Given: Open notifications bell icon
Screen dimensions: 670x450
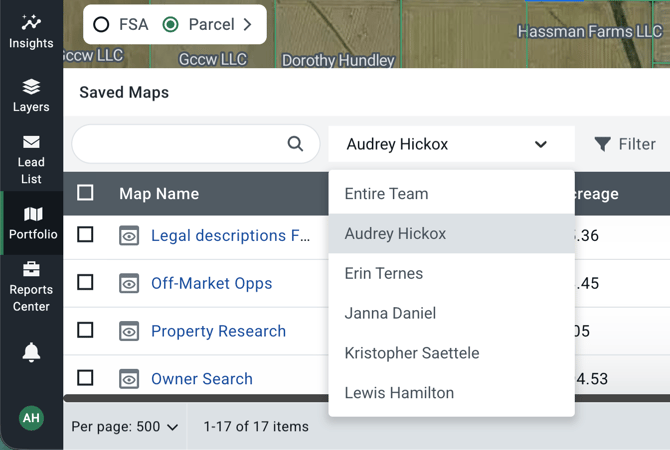Looking at the screenshot, I should pos(31,352).
